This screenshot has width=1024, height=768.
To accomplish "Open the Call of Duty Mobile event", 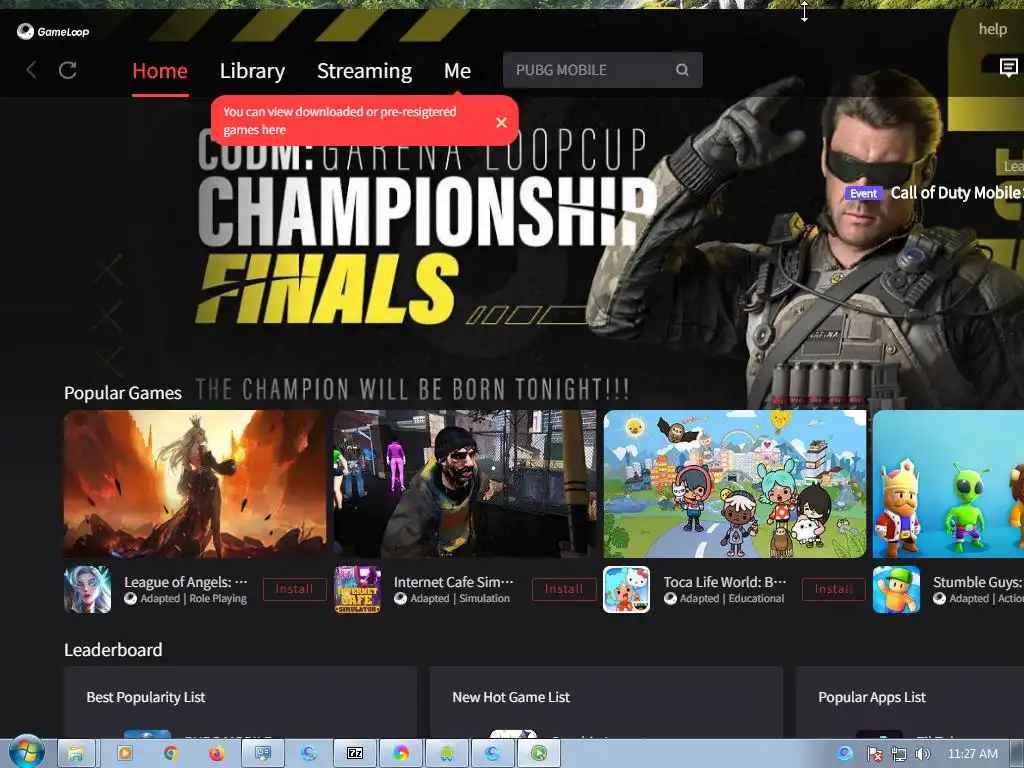I will (934, 193).
